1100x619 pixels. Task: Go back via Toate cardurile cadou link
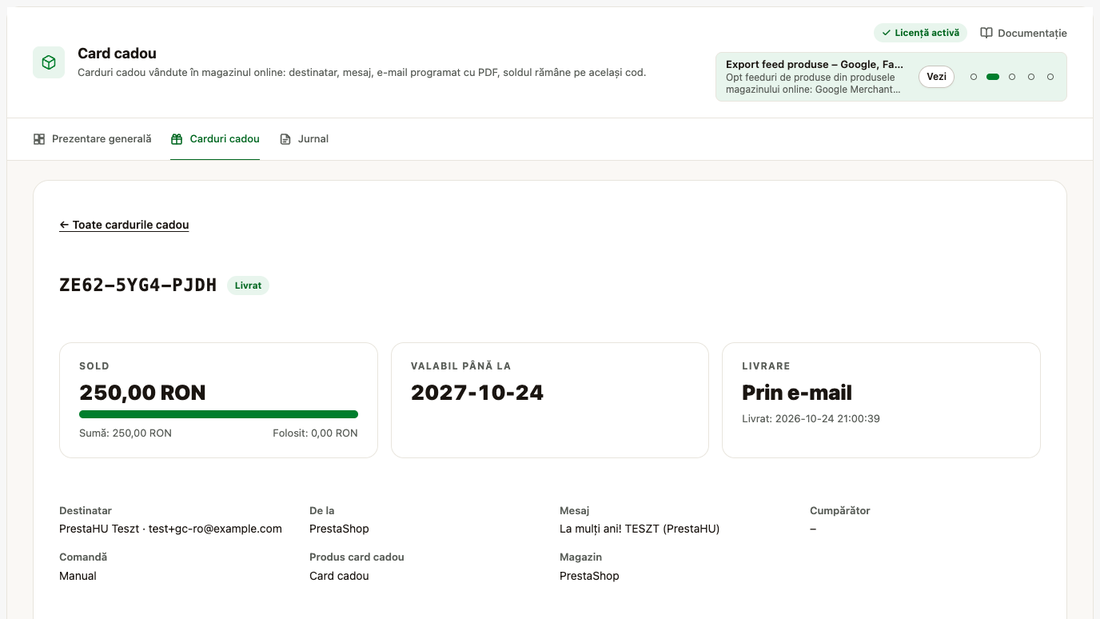pos(124,225)
